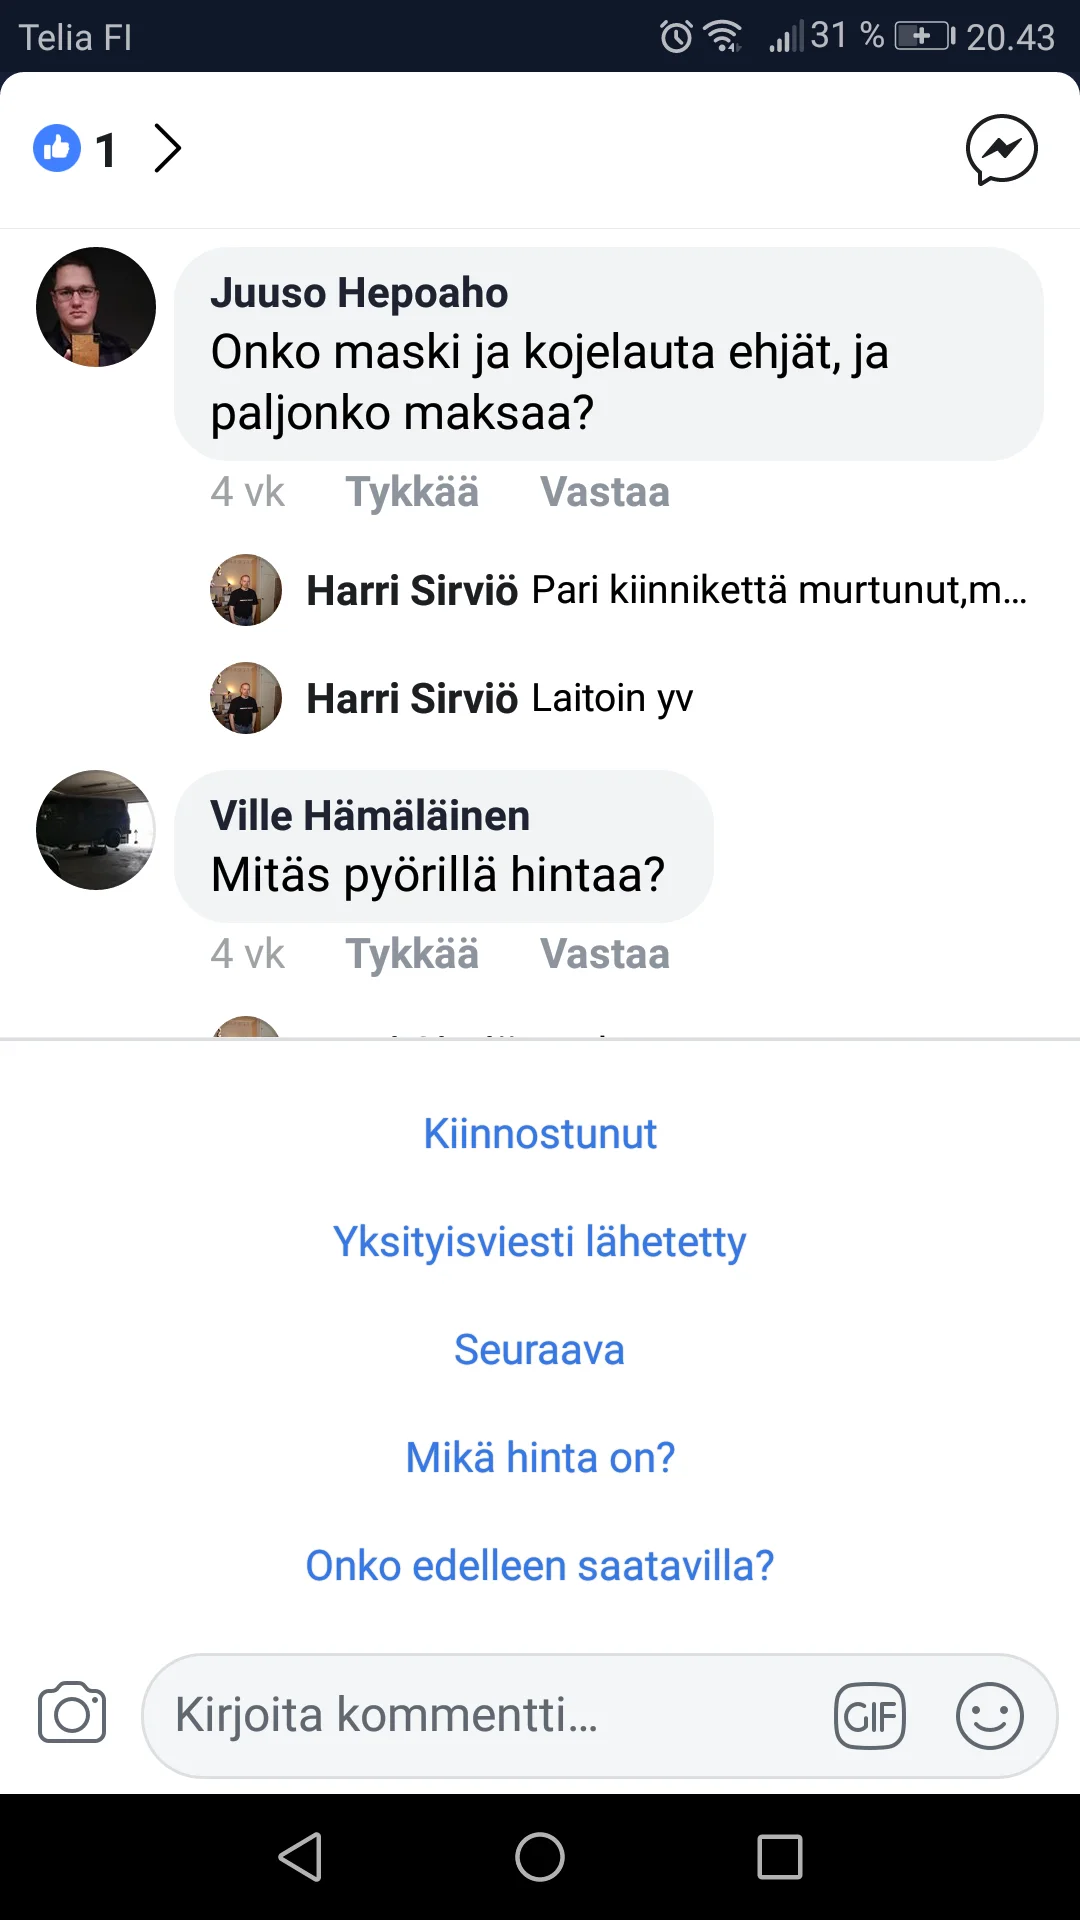Image resolution: width=1080 pixels, height=1920 pixels.
Task: Like Ville Hämäläinen's comment
Action: coord(412,954)
